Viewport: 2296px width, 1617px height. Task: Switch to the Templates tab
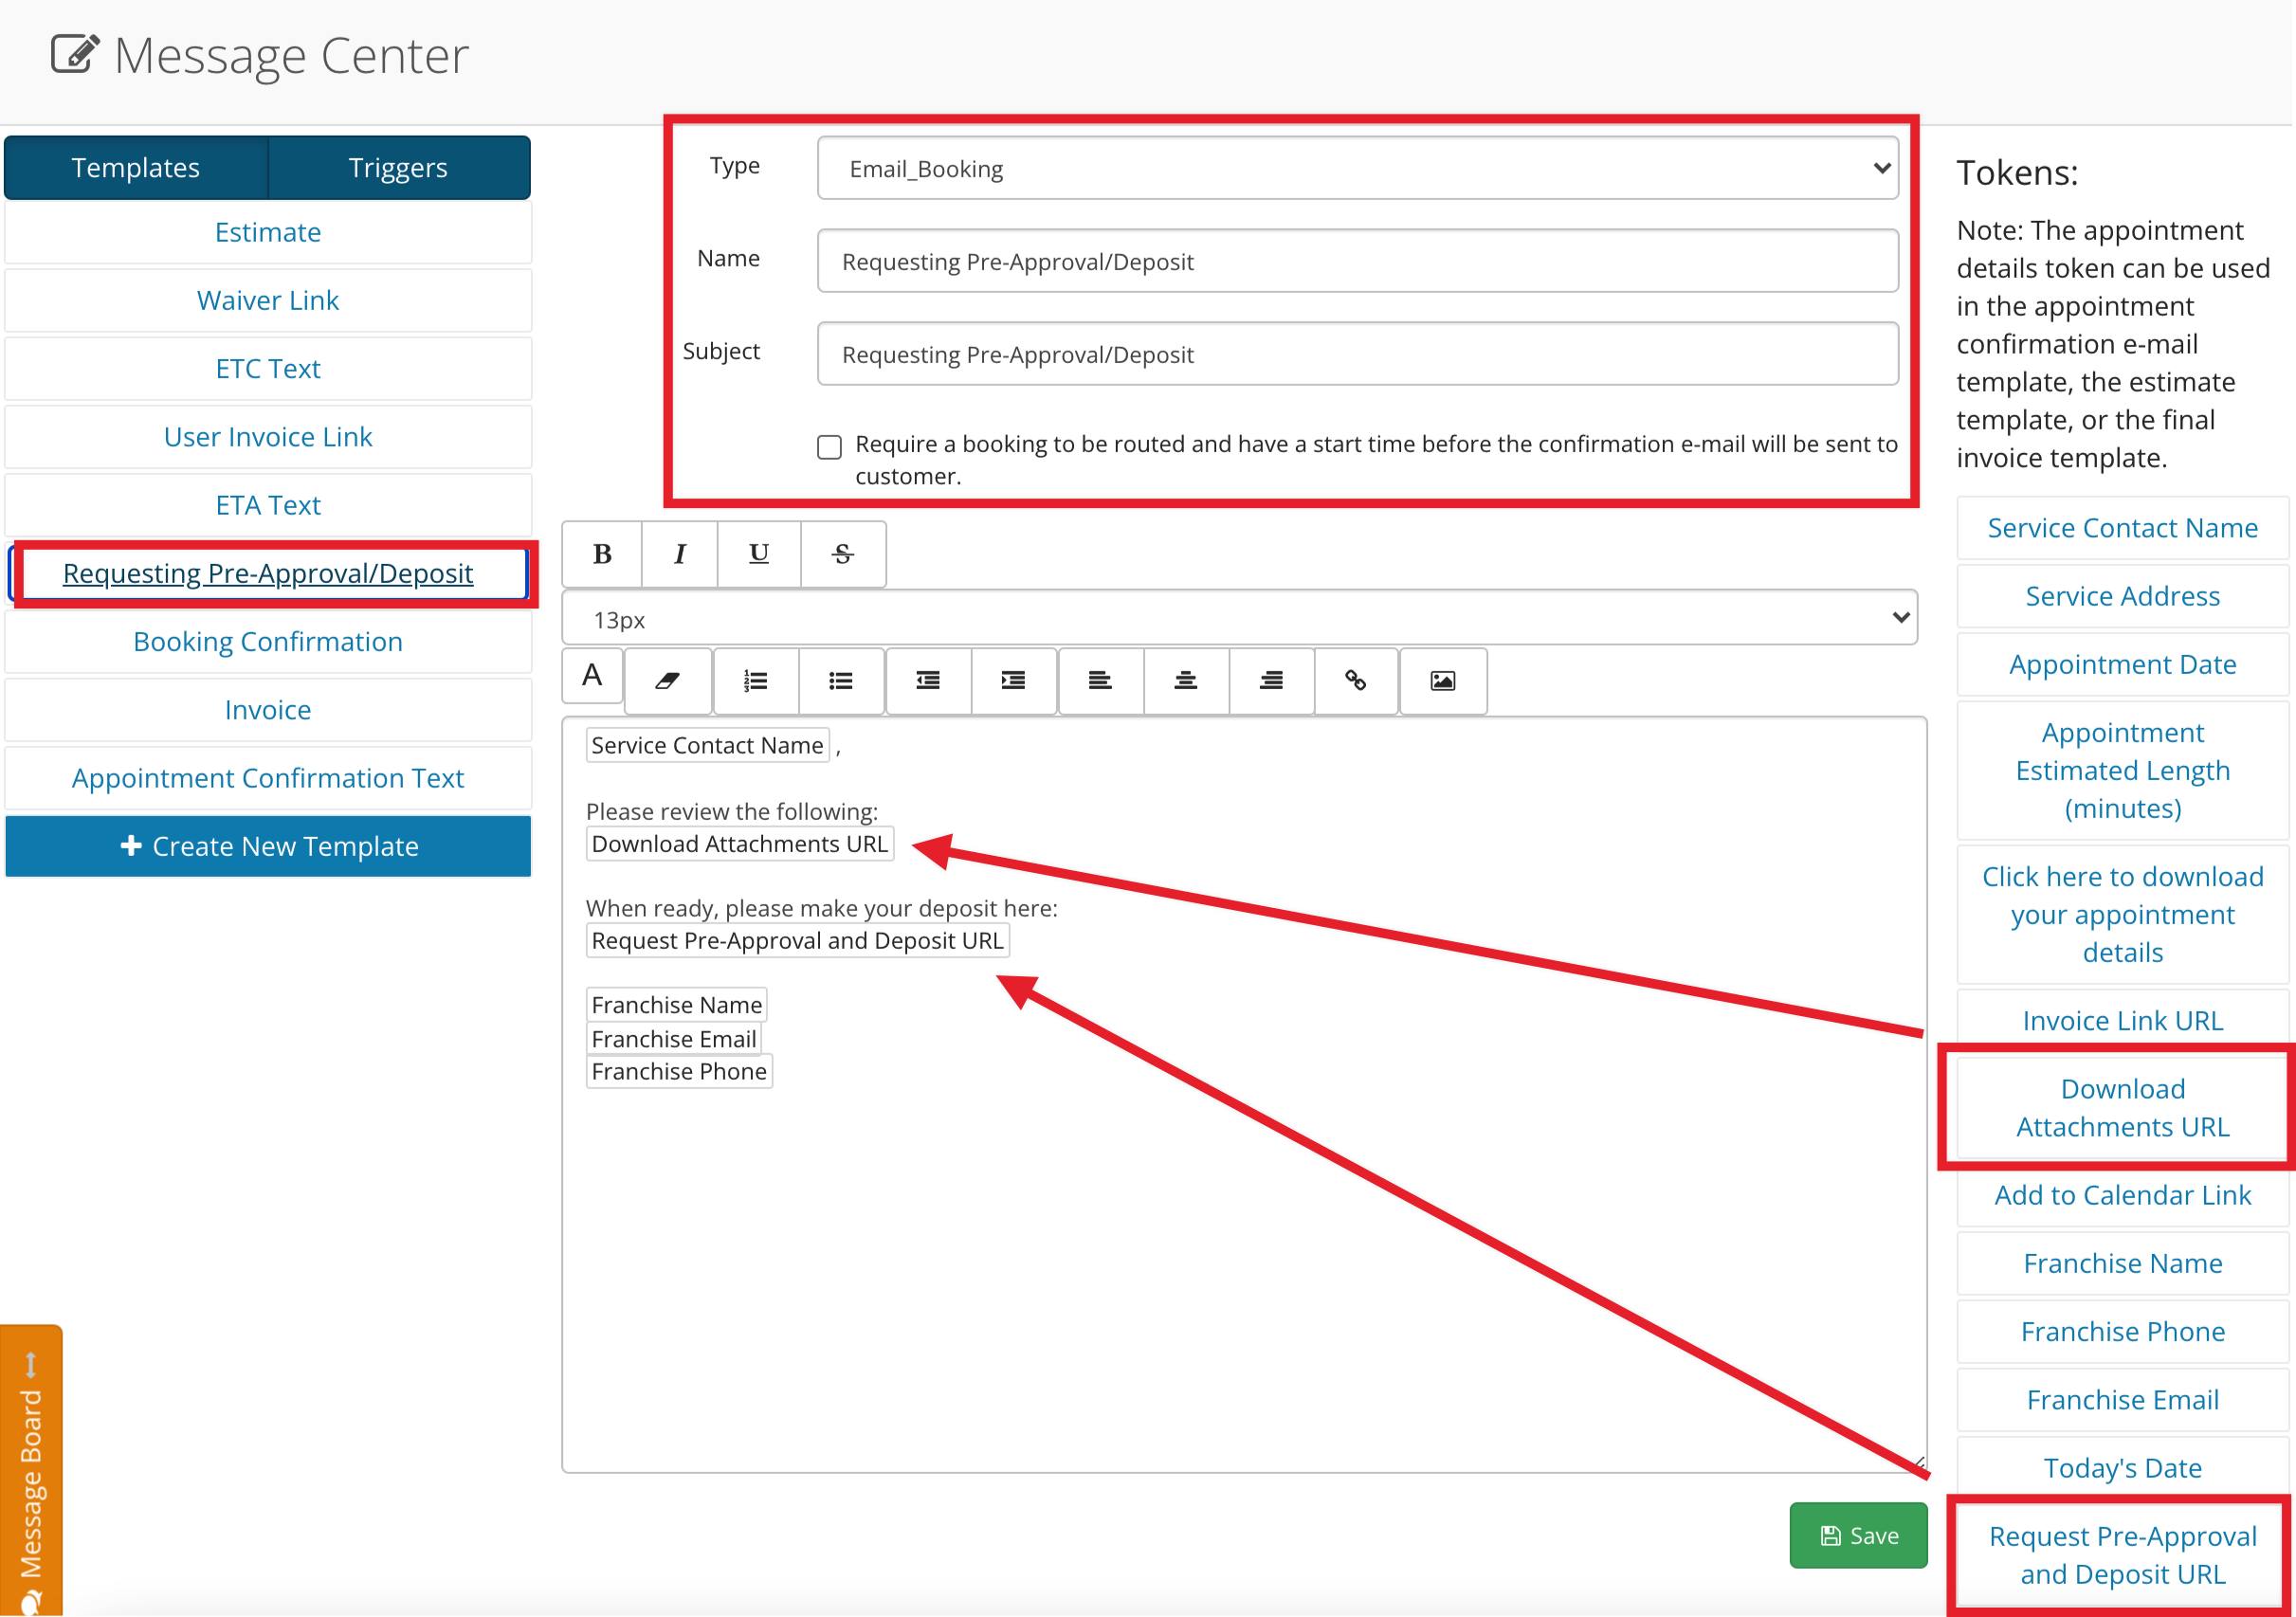[136, 168]
